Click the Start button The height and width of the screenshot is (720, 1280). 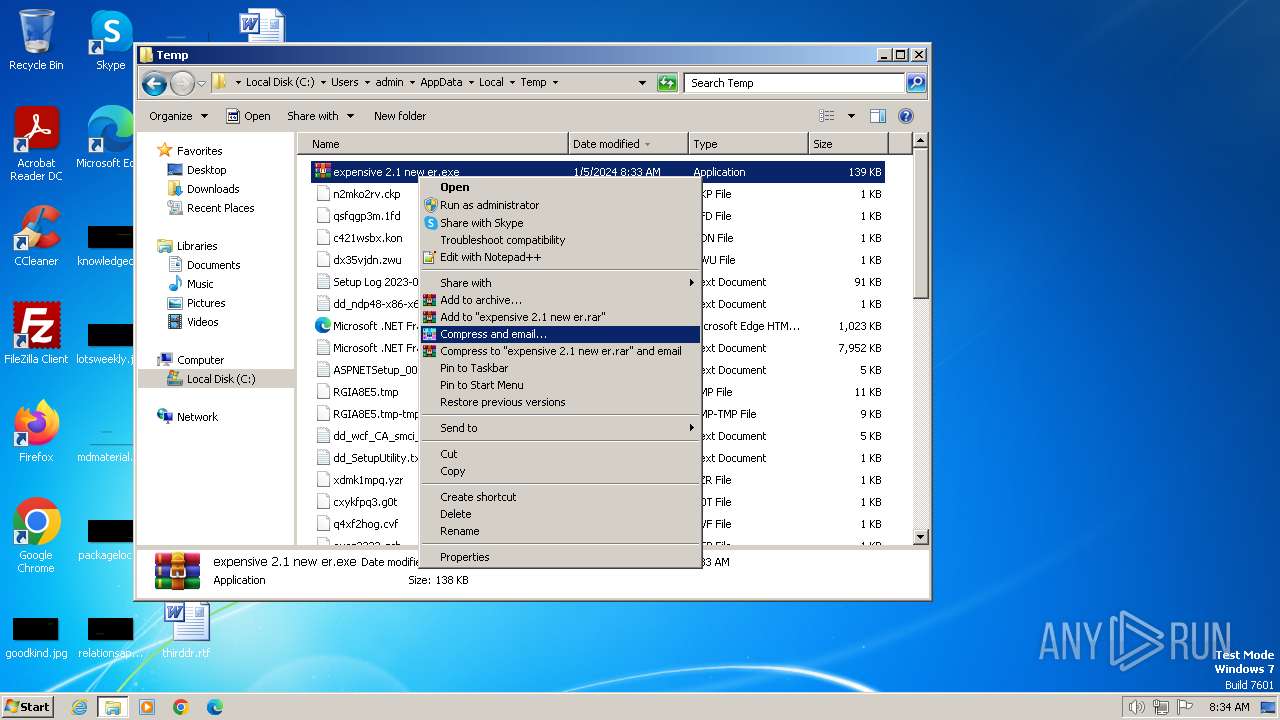(27, 707)
